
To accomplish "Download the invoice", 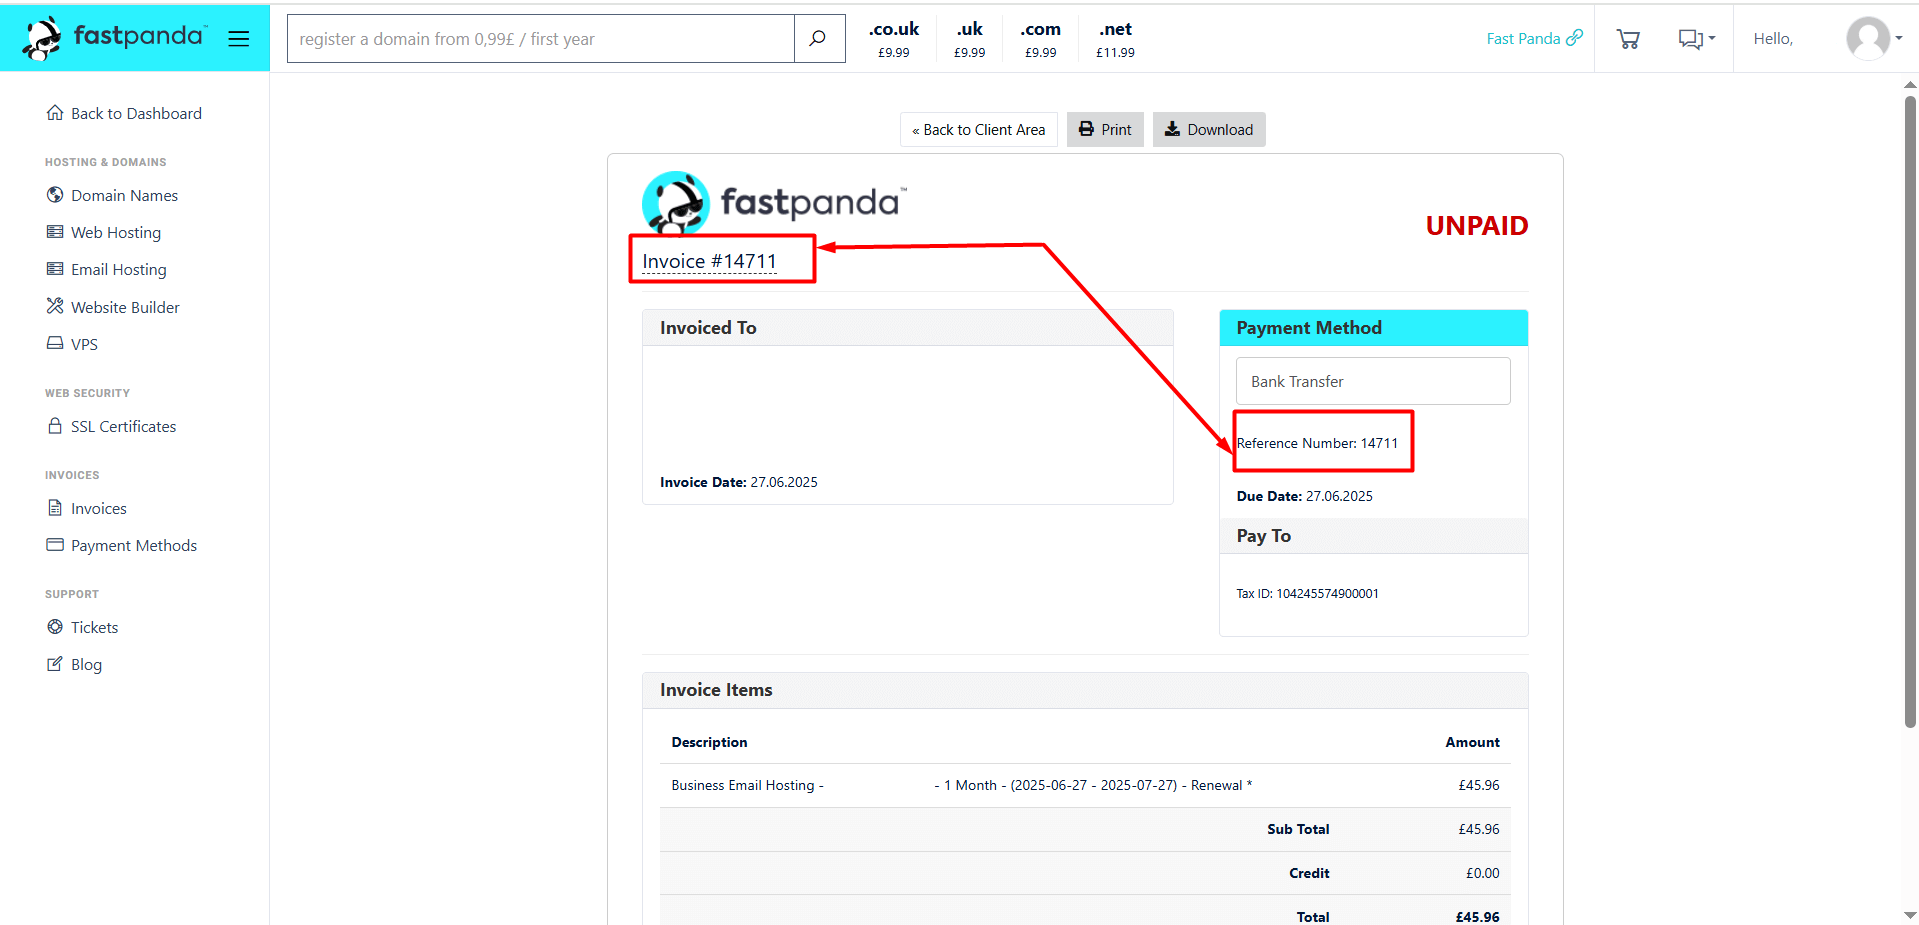I will coord(1209,129).
